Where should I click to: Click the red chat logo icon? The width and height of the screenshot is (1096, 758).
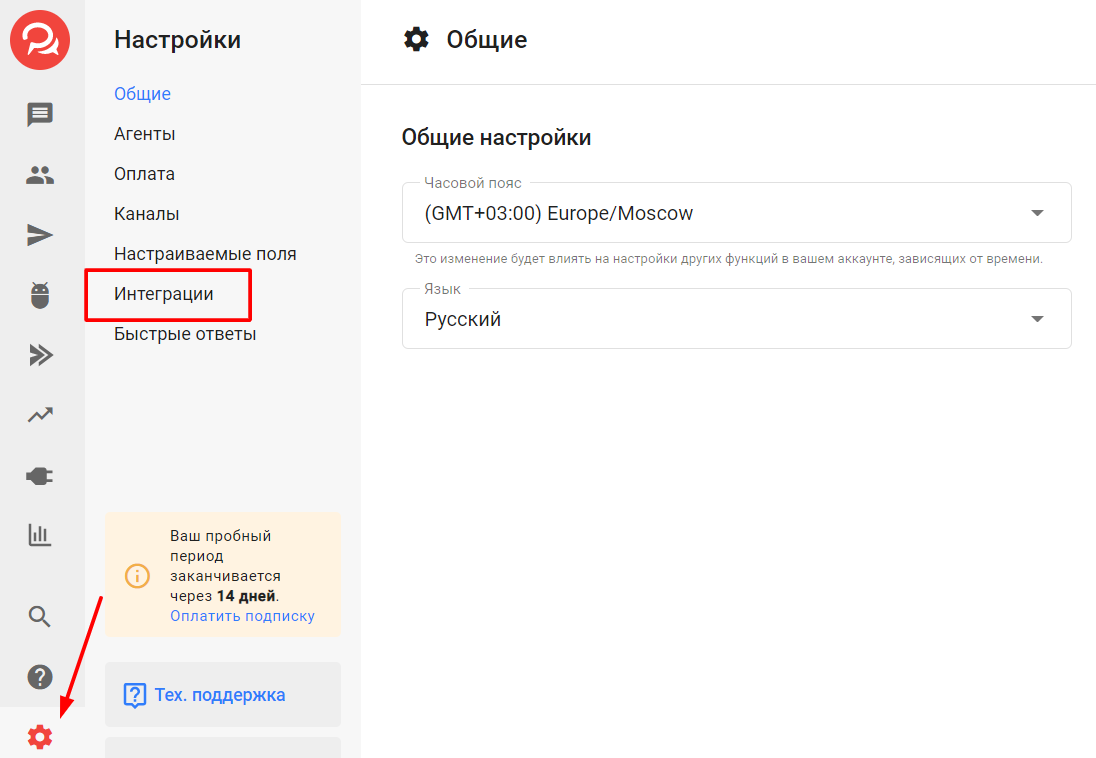pyautogui.click(x=40, y=40)
